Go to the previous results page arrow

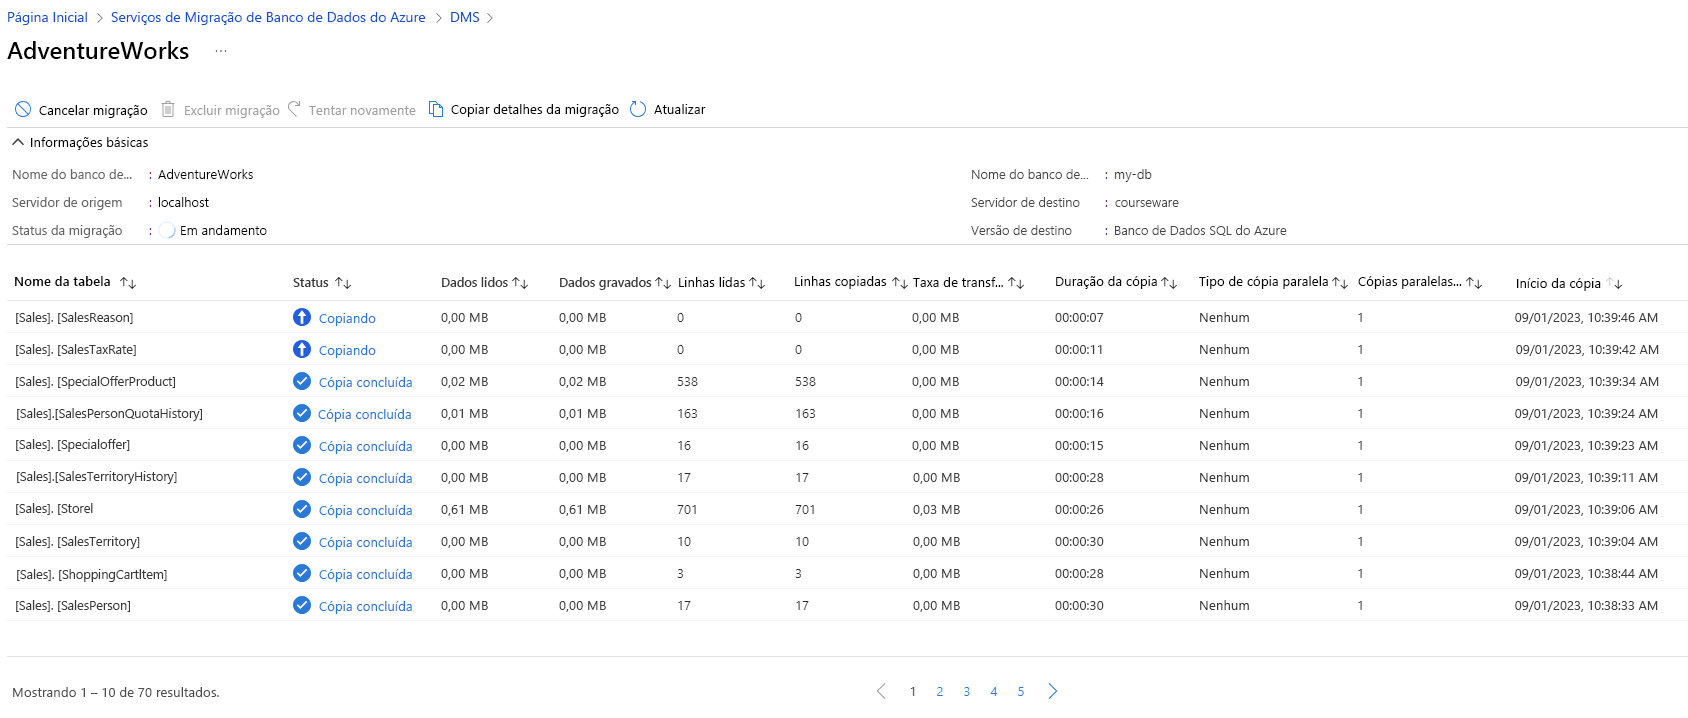881,691
